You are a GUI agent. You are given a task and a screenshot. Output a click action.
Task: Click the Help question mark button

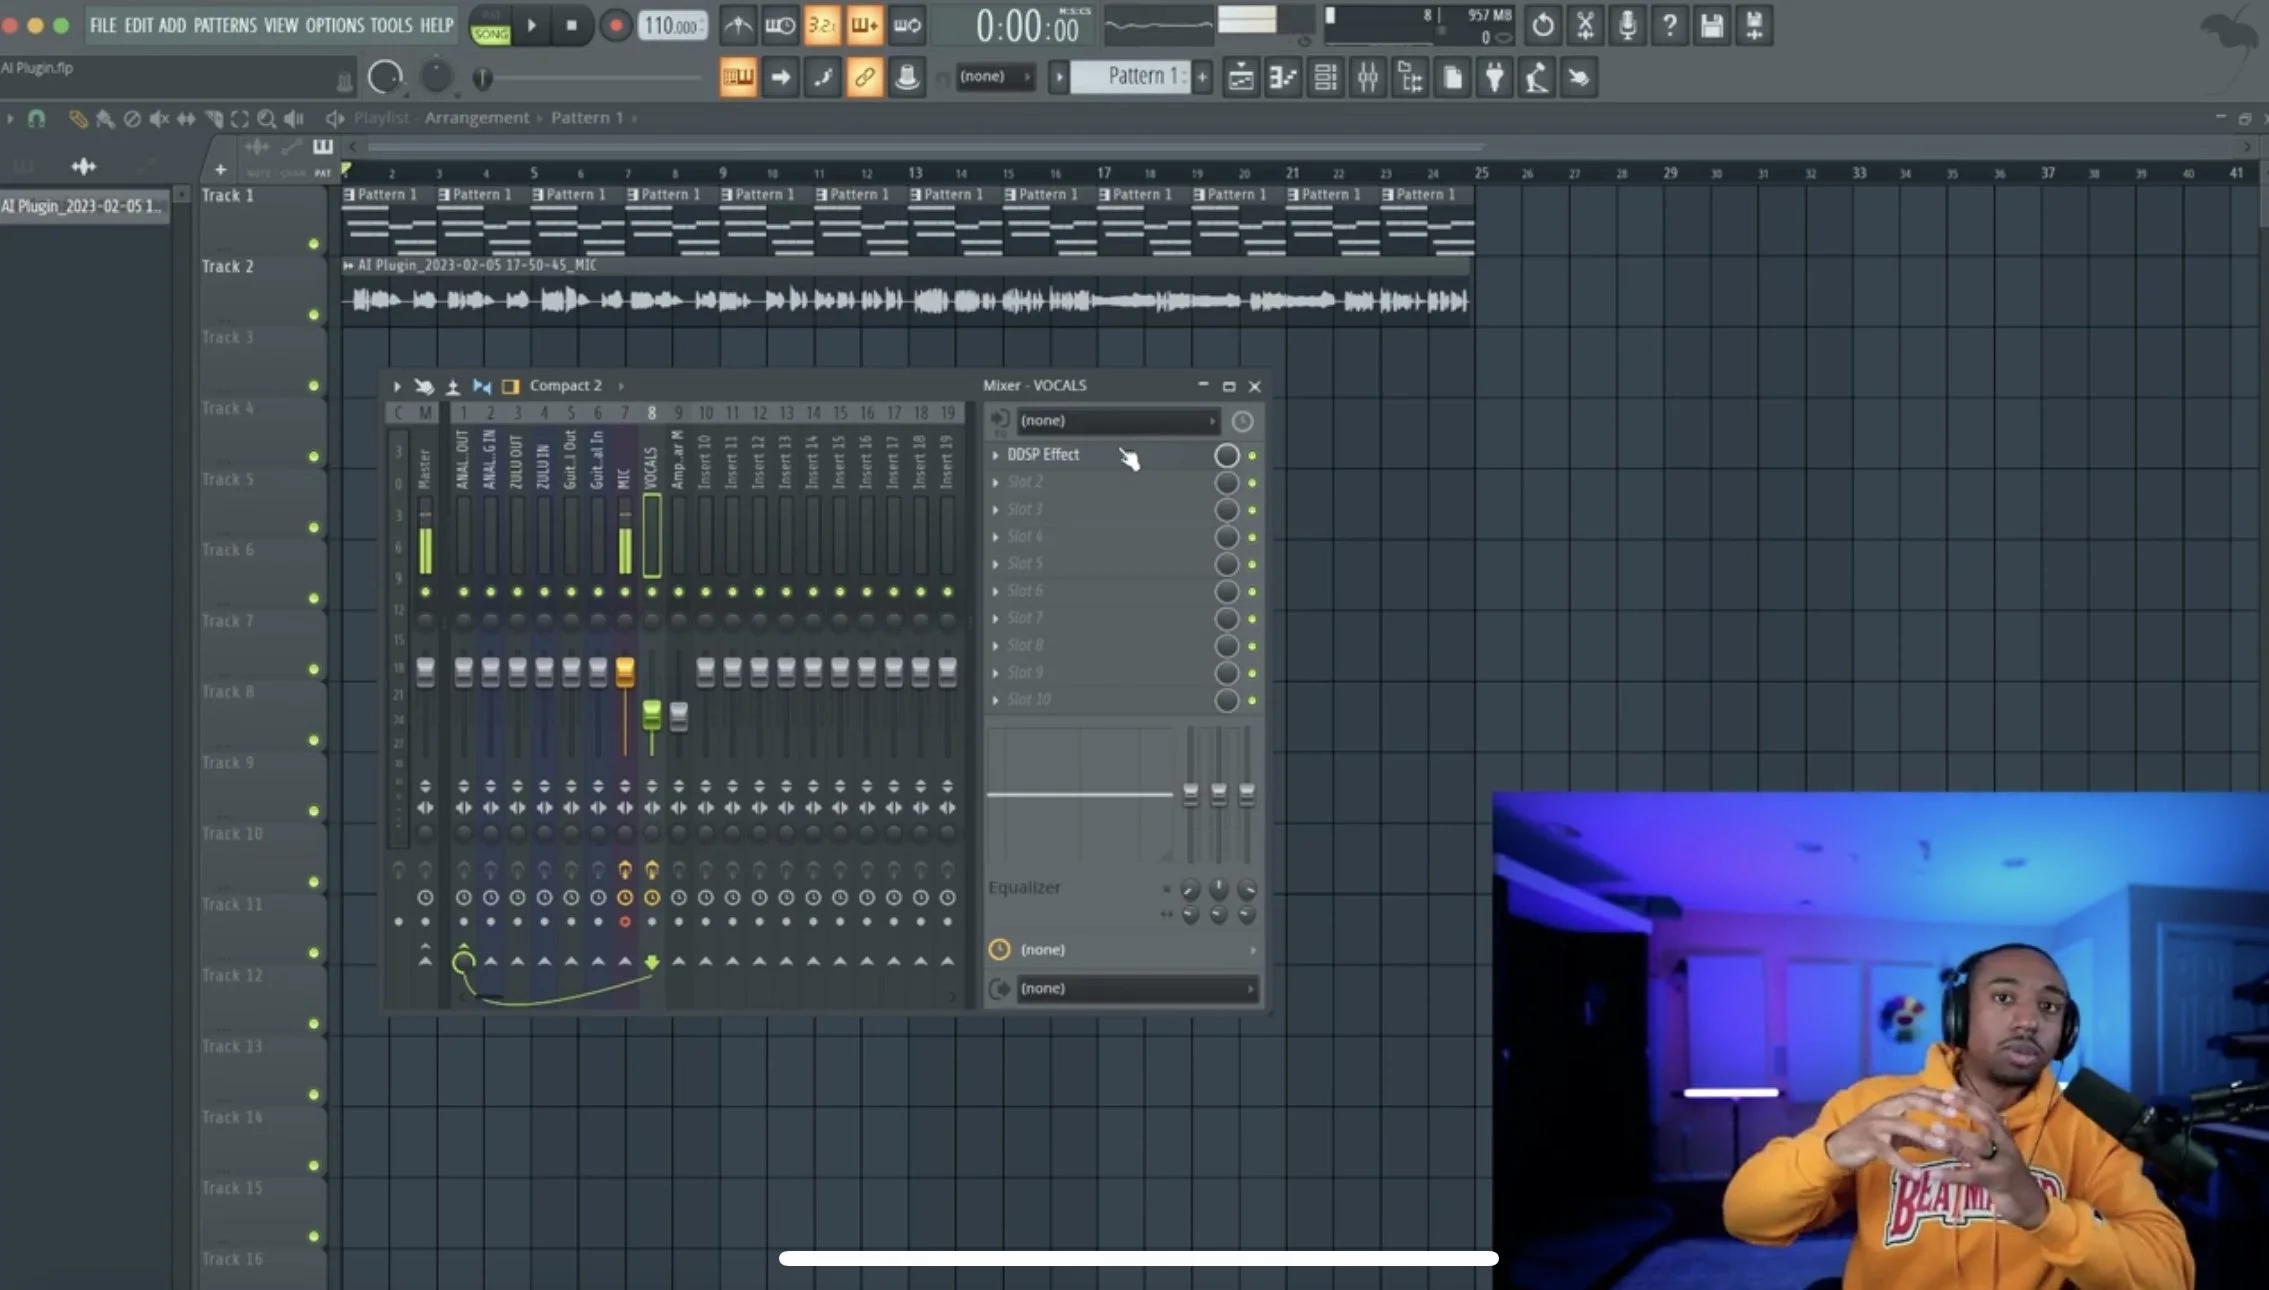coord(1669,25)
